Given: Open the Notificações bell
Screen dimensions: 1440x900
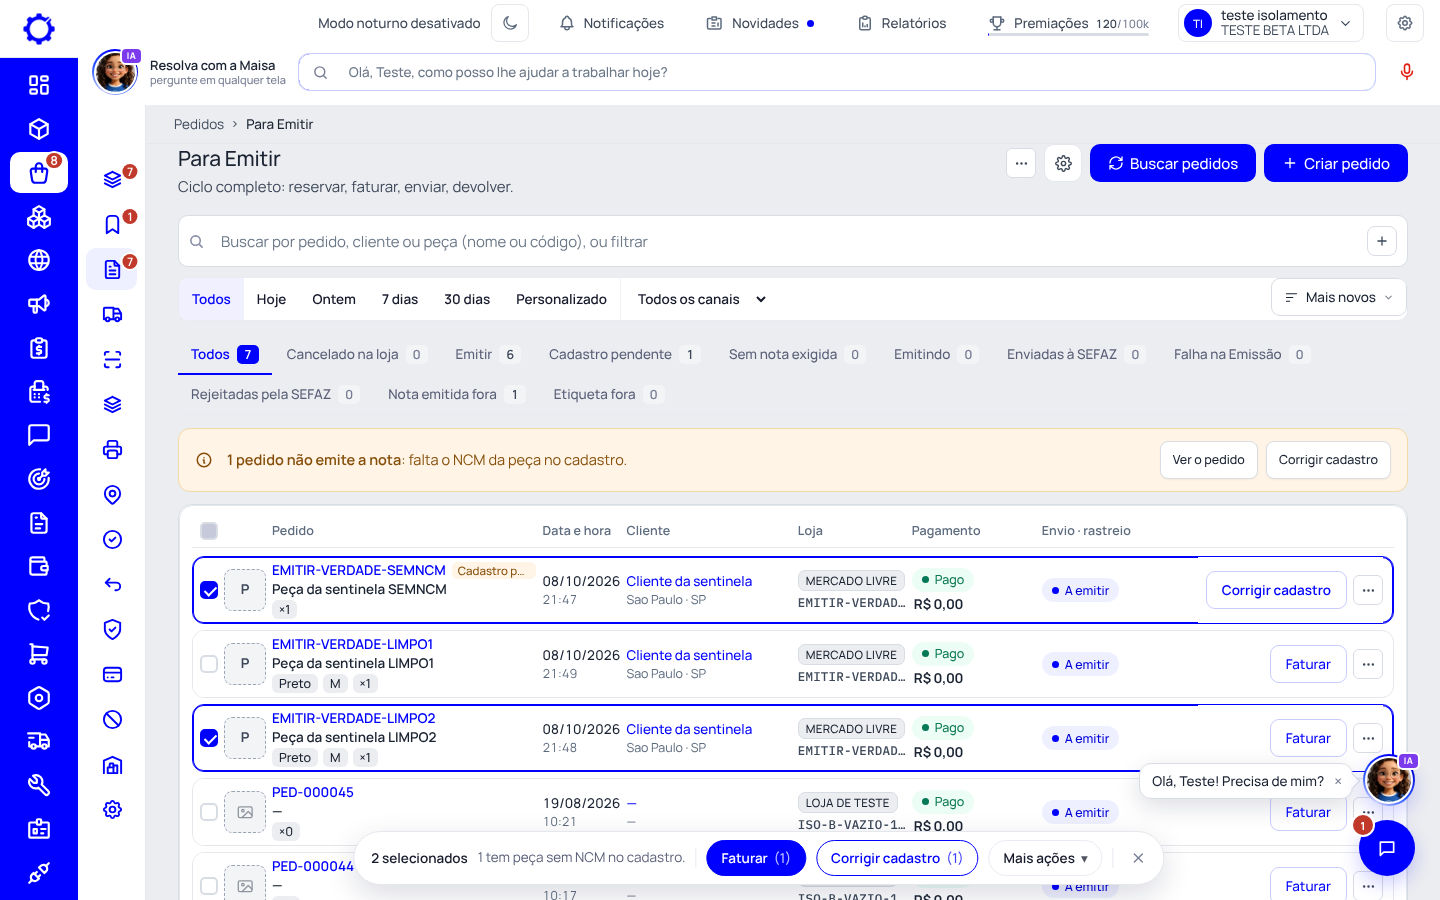Looking at the screenshot, I should [x=611, y=23].
